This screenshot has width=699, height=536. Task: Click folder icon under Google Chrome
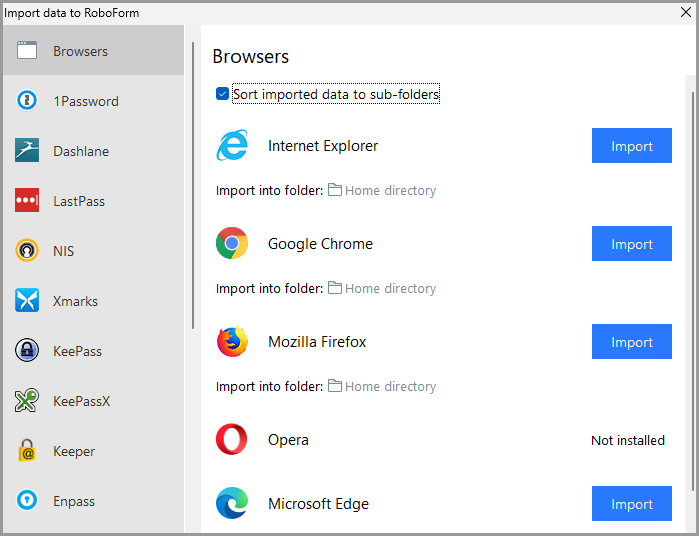coord(335,288)
